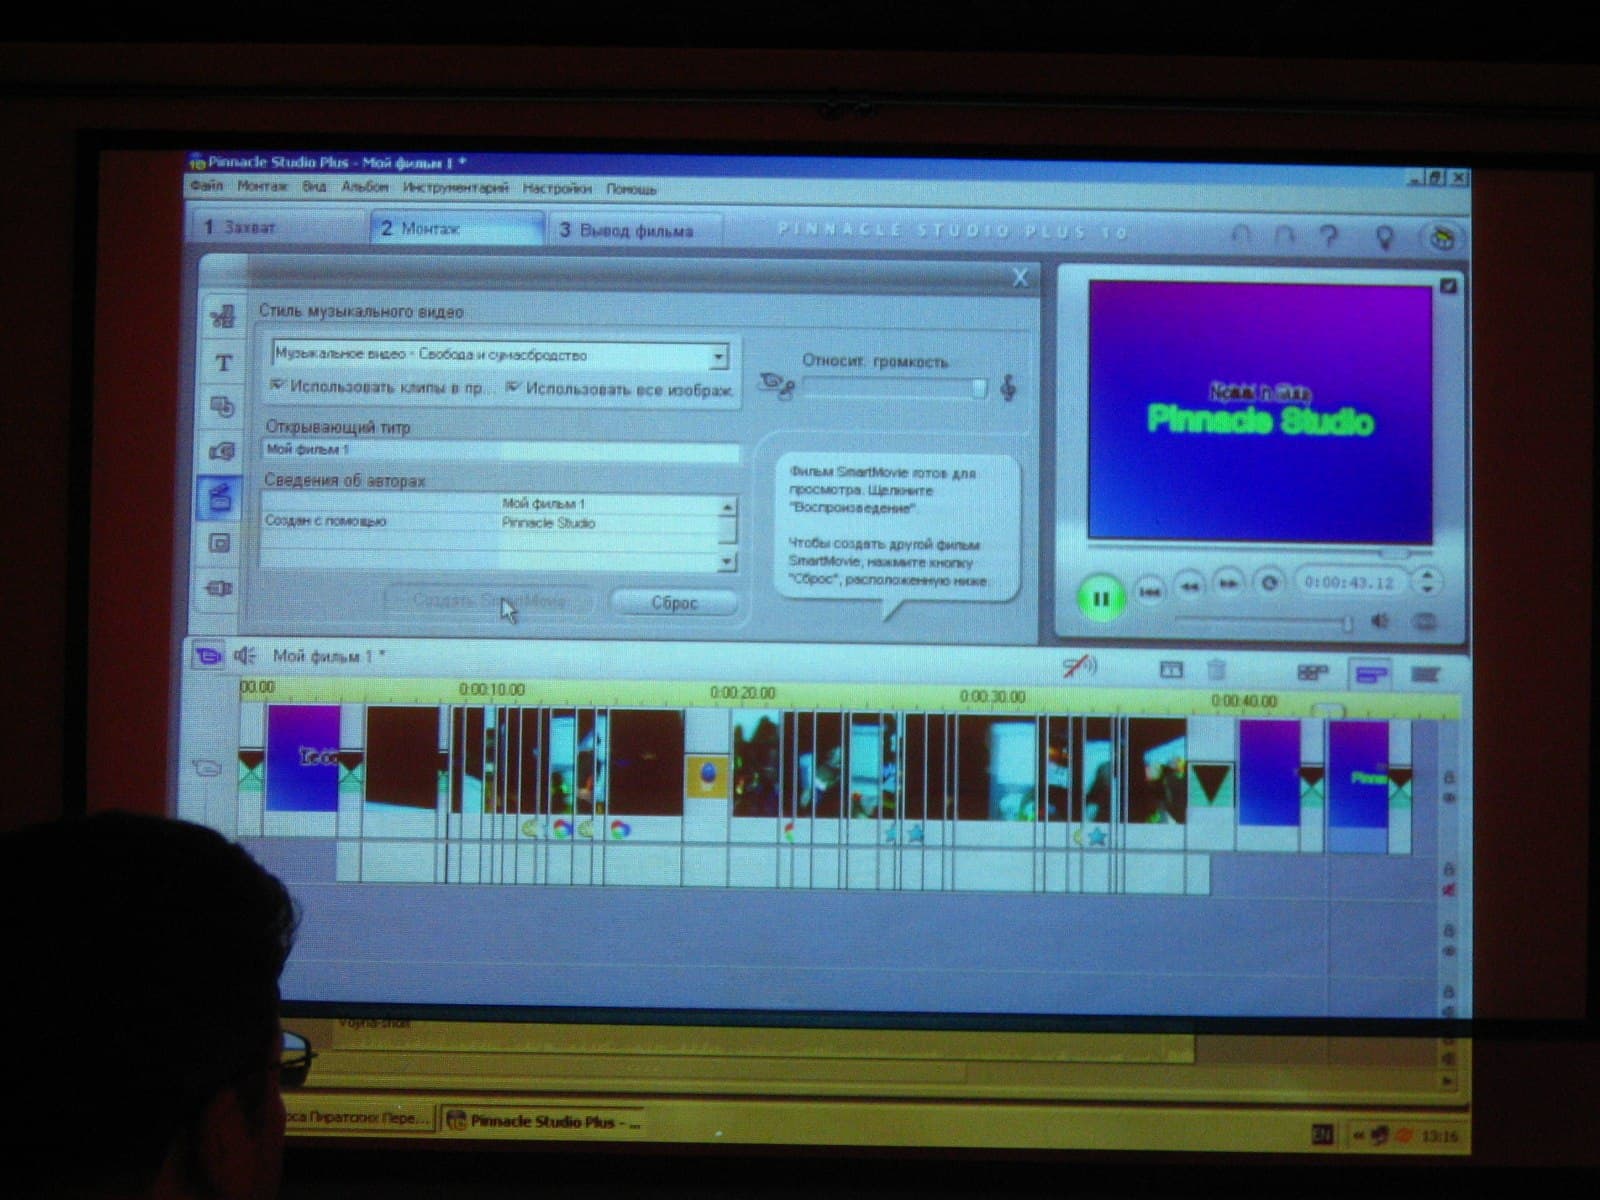Enable loop playback in the player
Viewport: 1600px width, 1200px height.
pyautogui.click(x=1269, y=582)
